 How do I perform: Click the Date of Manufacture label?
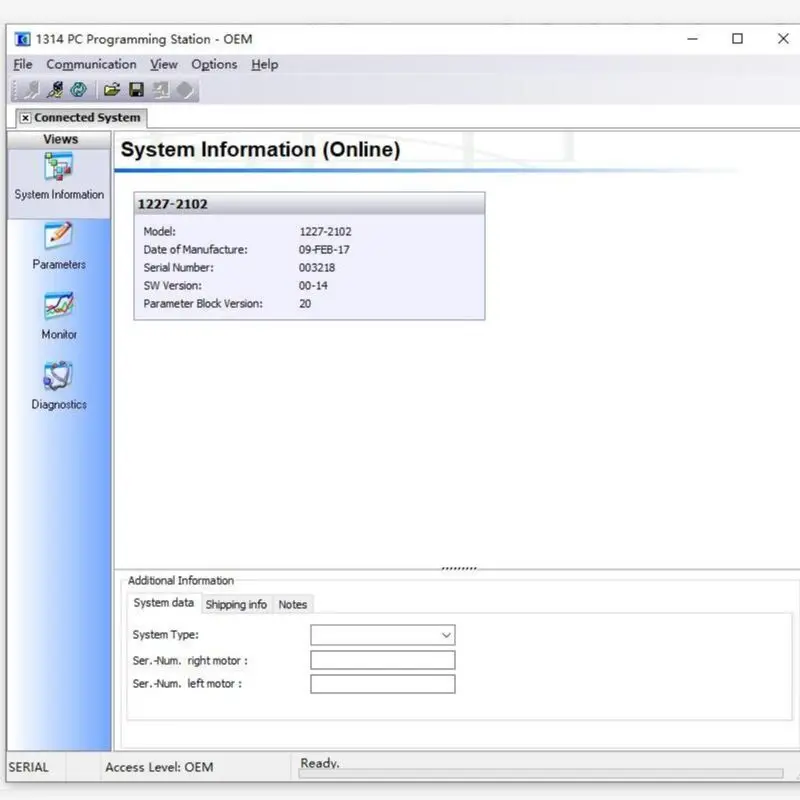tap(195, 250)
